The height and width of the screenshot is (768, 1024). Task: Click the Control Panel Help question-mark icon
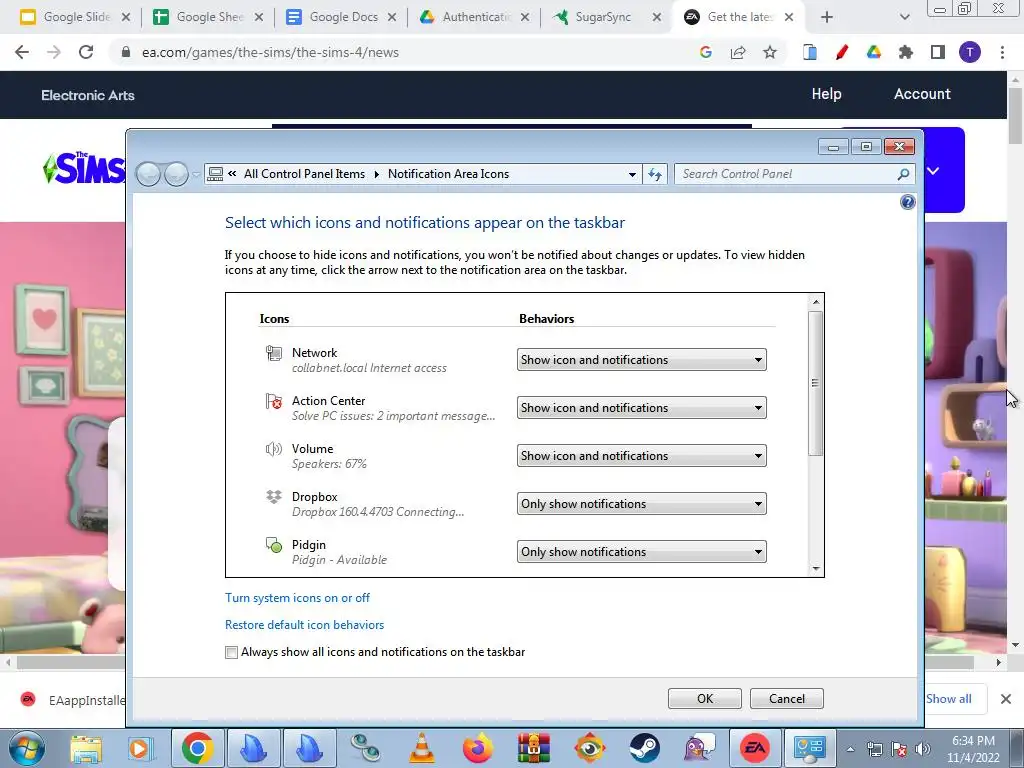click(908, 202)
